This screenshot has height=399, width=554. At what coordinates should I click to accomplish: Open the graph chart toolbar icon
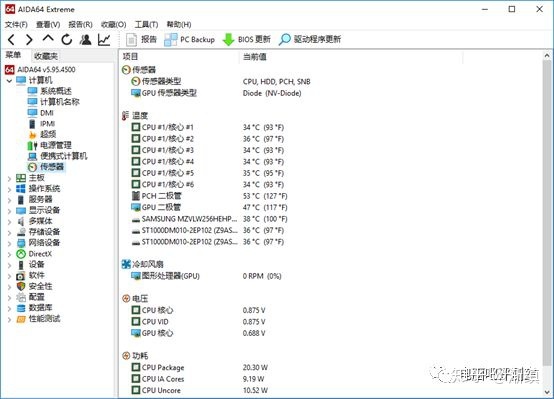point(104,39)
